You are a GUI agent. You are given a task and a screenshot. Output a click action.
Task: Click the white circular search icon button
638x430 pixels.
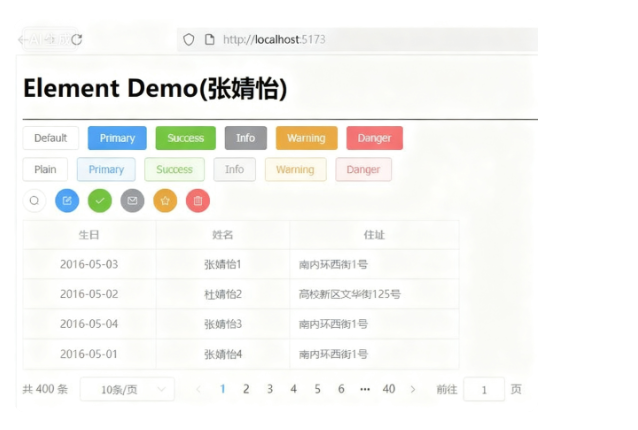(34, 201)
